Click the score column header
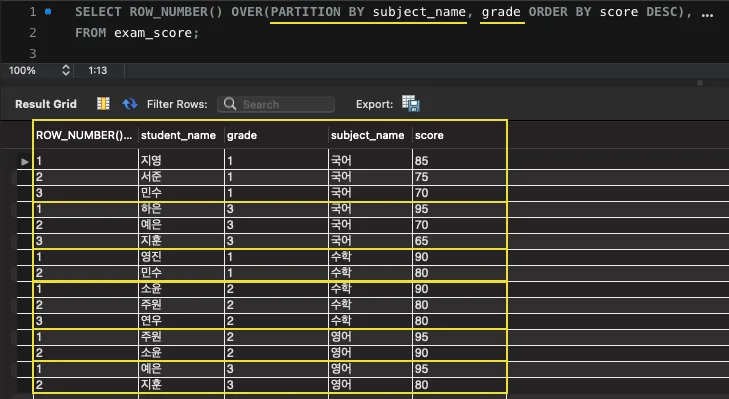This screenshot has width=729, height=399. click(x=459, y=135)
